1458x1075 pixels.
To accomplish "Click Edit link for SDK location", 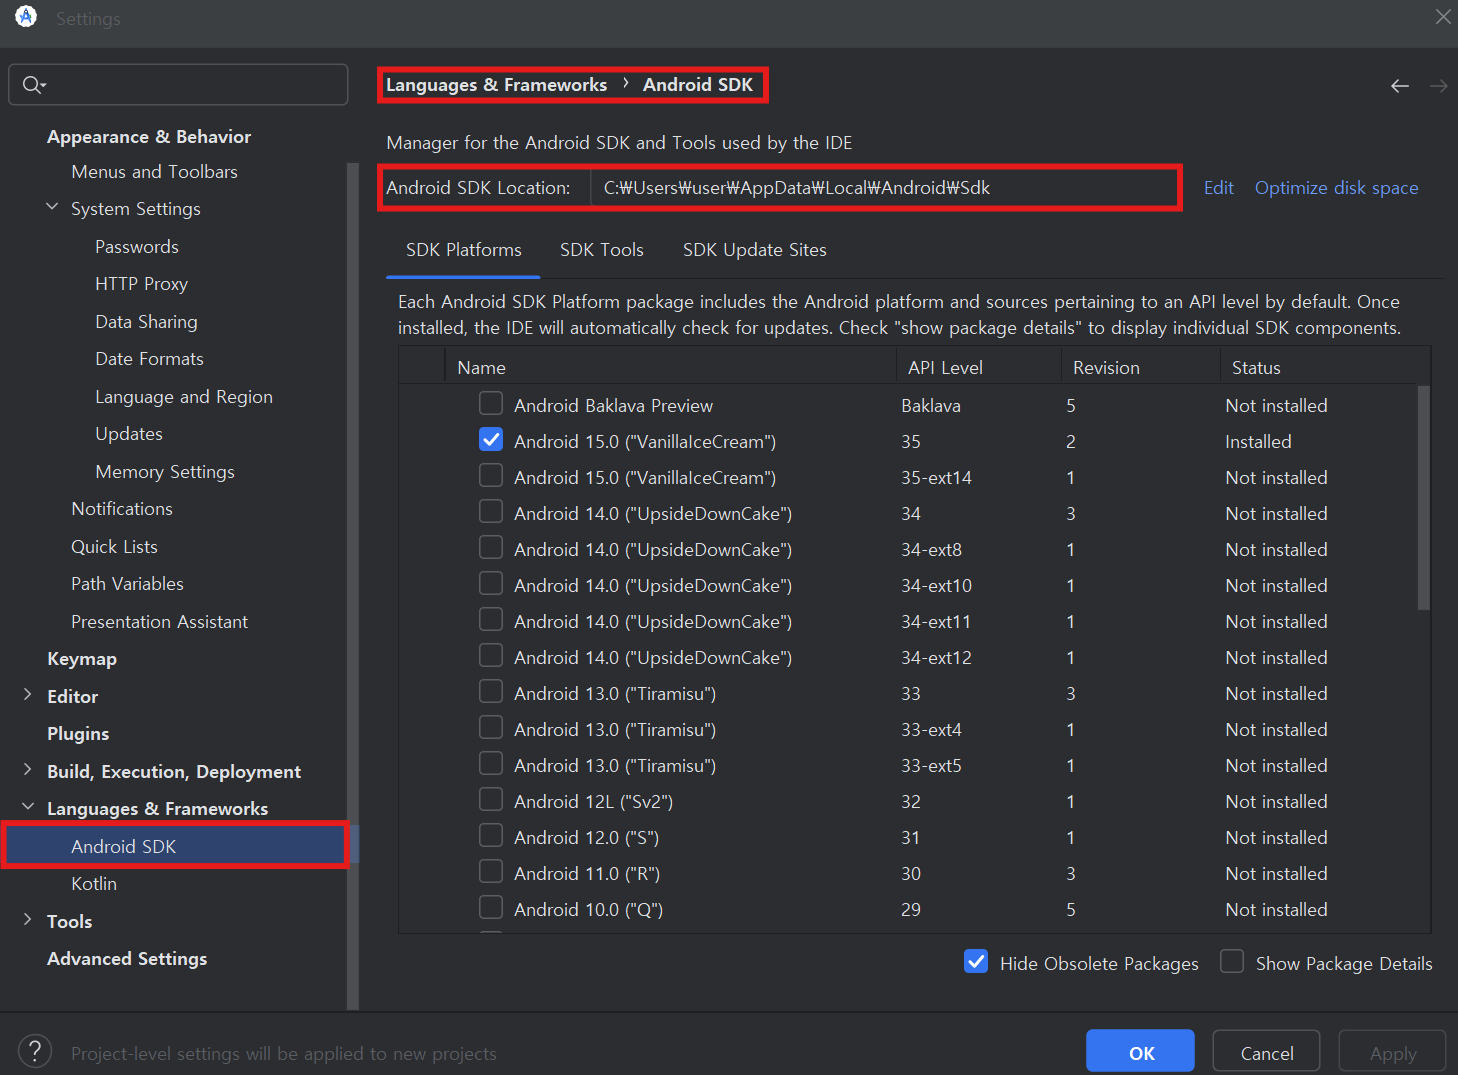I will [x=1218, y=188].
